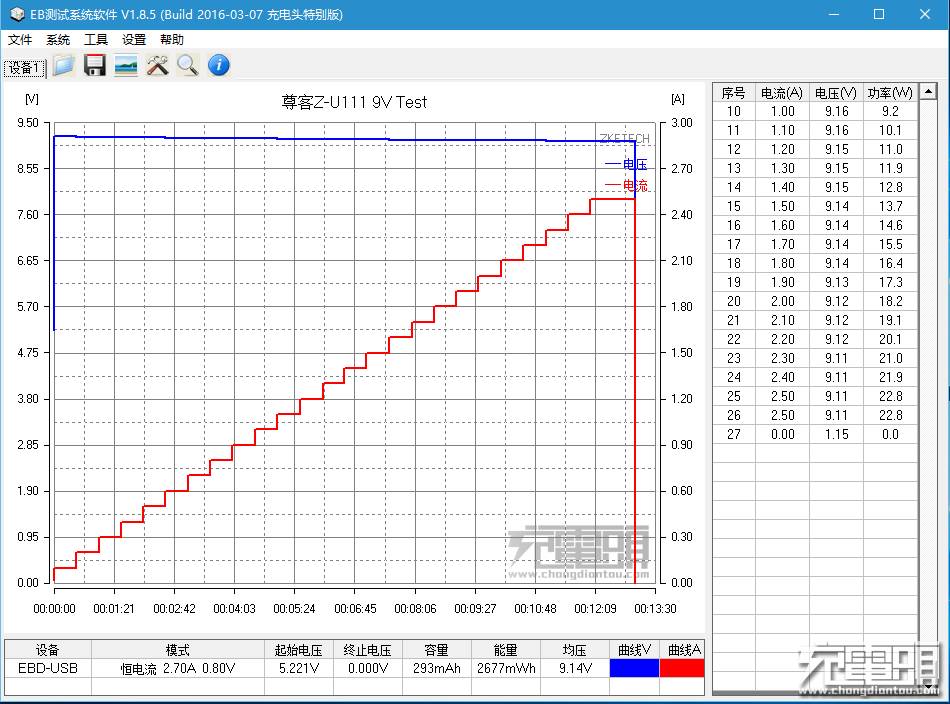The width and height of the screenshot is (950, 704).
Task: Click the table scrollbar up arrow
Action: click(x=928, y=92)
